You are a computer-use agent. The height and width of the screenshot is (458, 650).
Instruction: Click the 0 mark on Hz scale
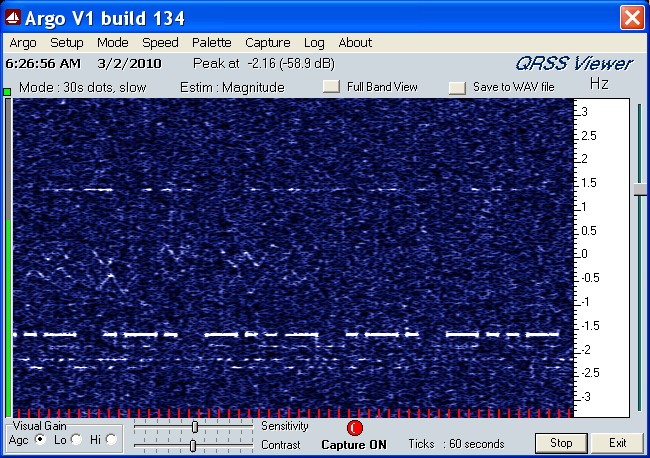pyautogui.click(x=585, y=254)
